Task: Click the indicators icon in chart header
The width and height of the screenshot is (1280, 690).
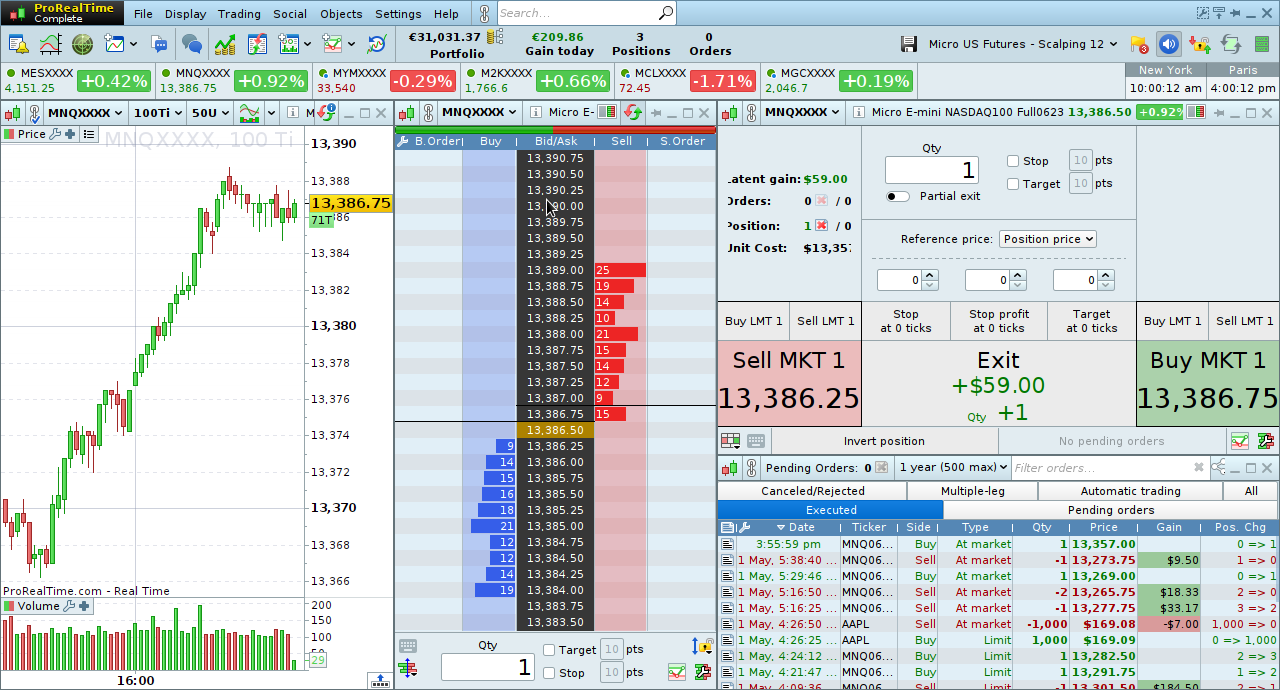Action: coord(250,113)
